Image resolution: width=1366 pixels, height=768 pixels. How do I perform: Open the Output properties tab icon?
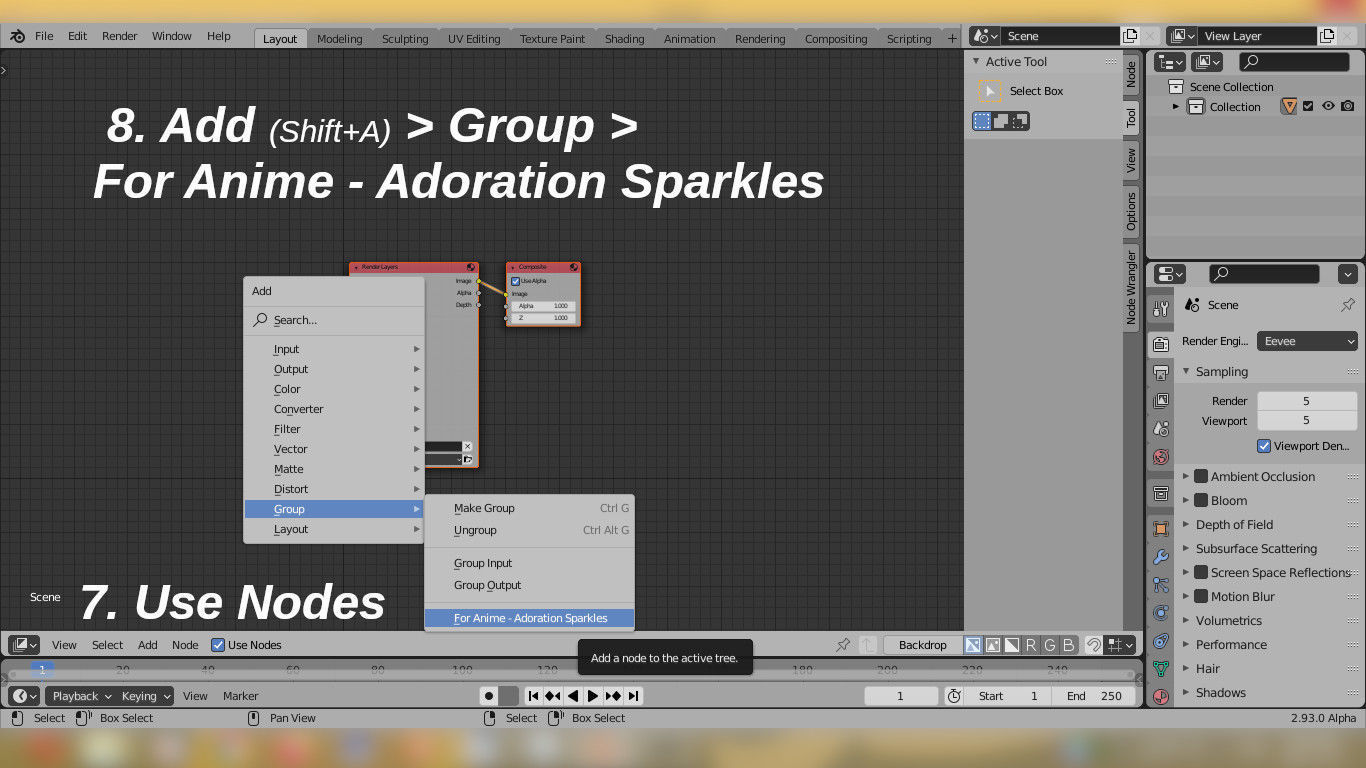(x=1160, y=373)
